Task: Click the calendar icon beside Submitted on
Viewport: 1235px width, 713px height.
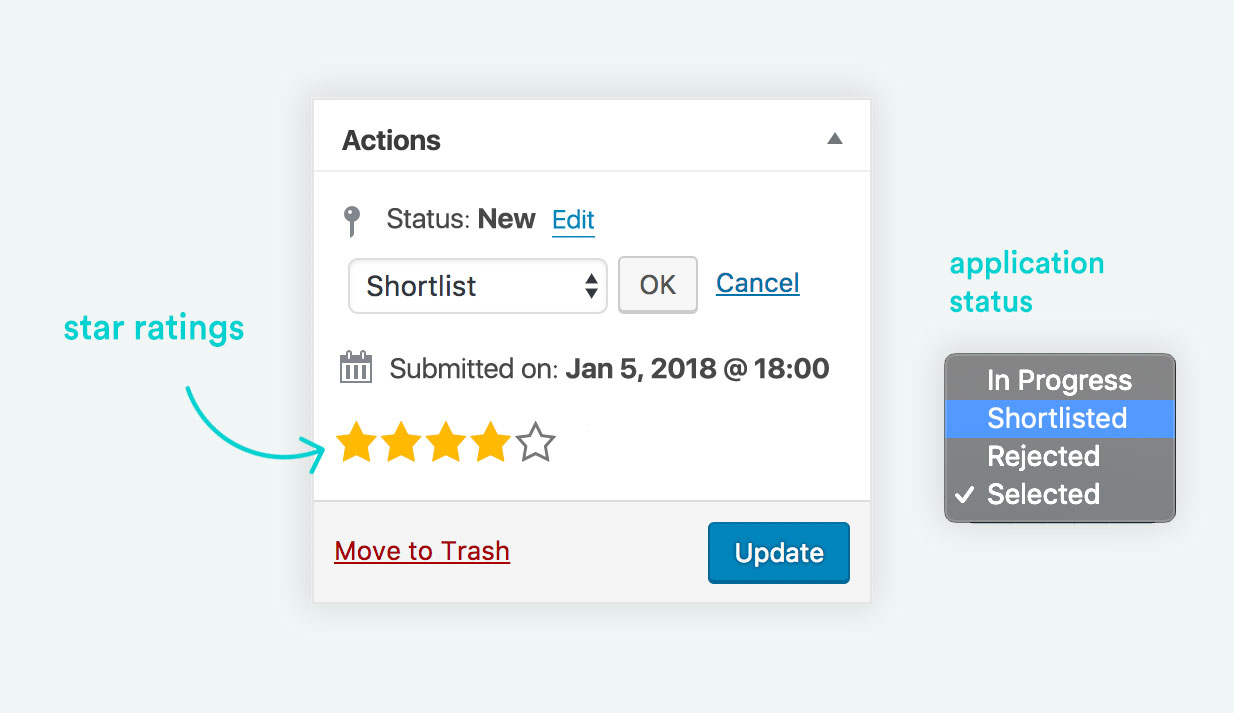Action: coord(356,368)
